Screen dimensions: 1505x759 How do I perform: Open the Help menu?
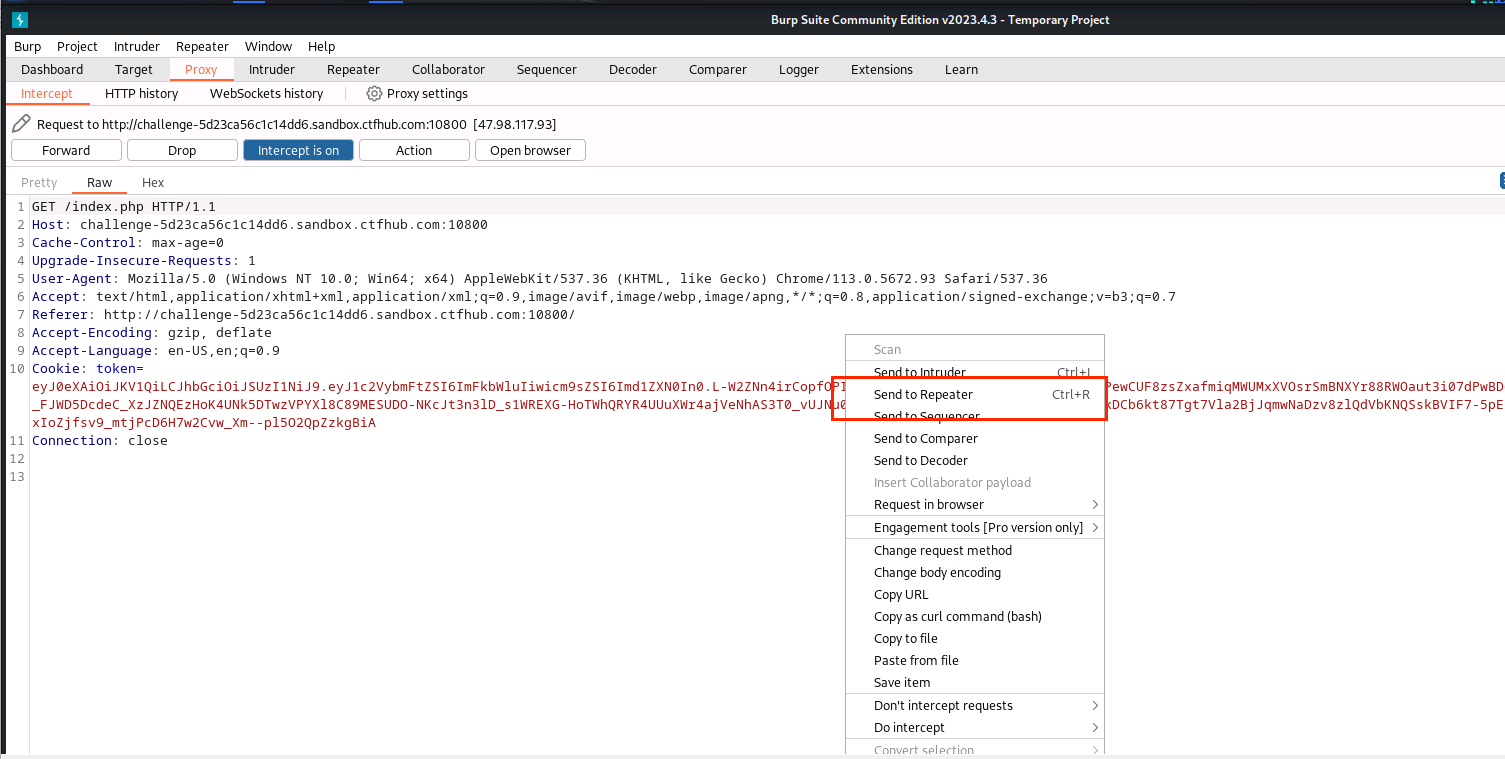pyautogui.click(x=321, y=46)
